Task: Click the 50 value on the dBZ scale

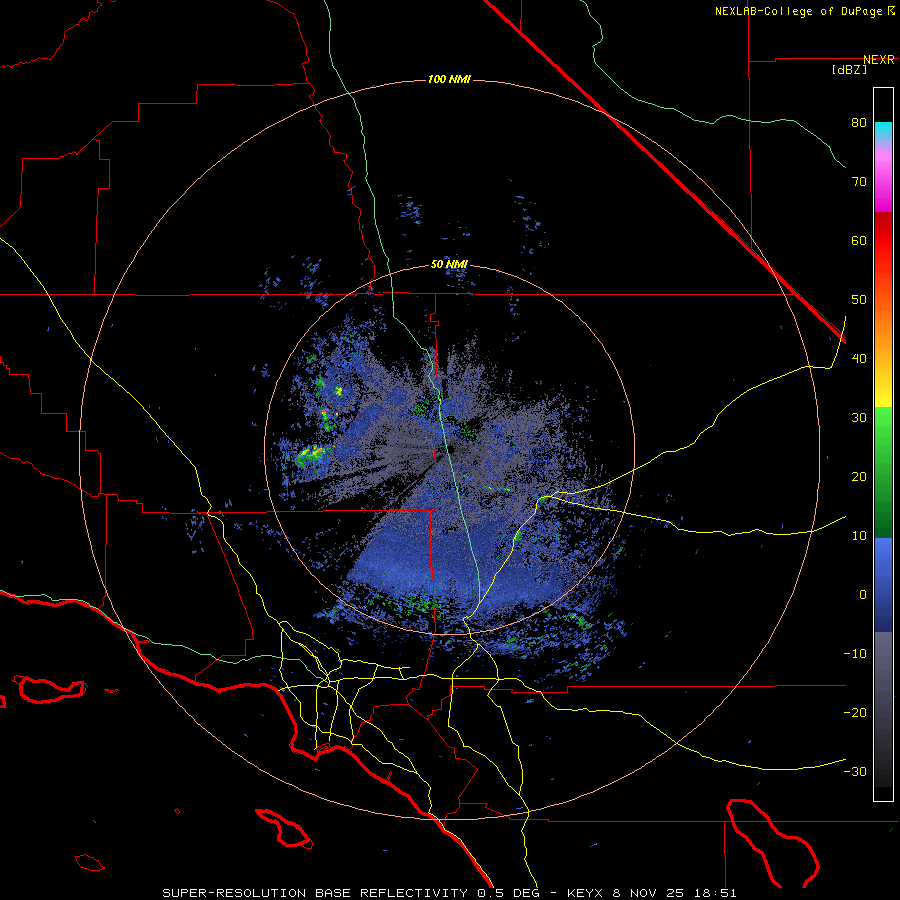Action: coord(859,300)
